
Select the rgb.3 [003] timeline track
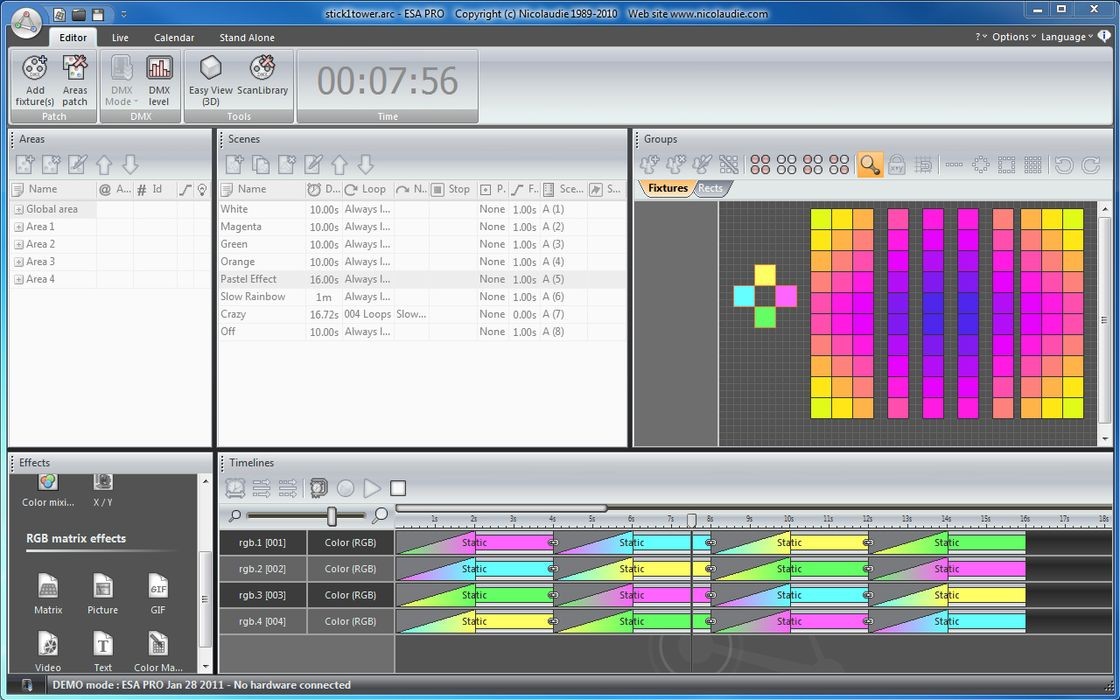(262, 595)
